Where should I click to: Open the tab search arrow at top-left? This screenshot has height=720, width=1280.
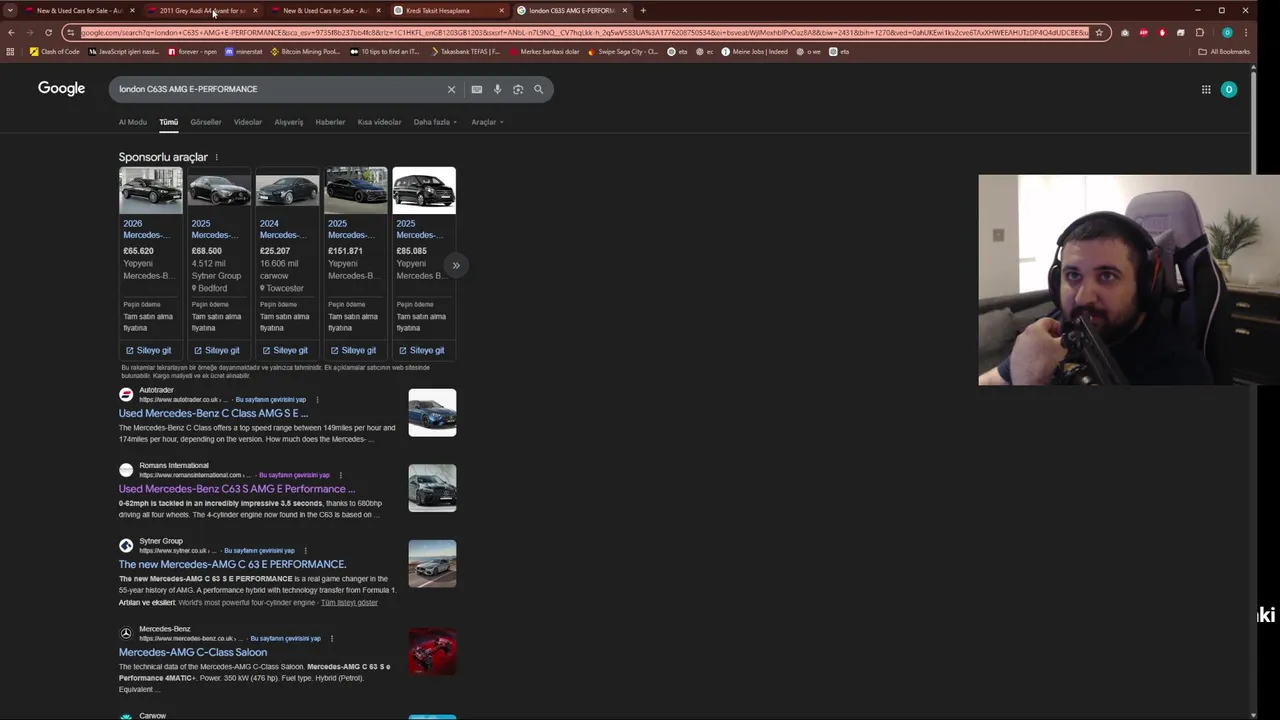pyautogui.click(x=10, y=10)
